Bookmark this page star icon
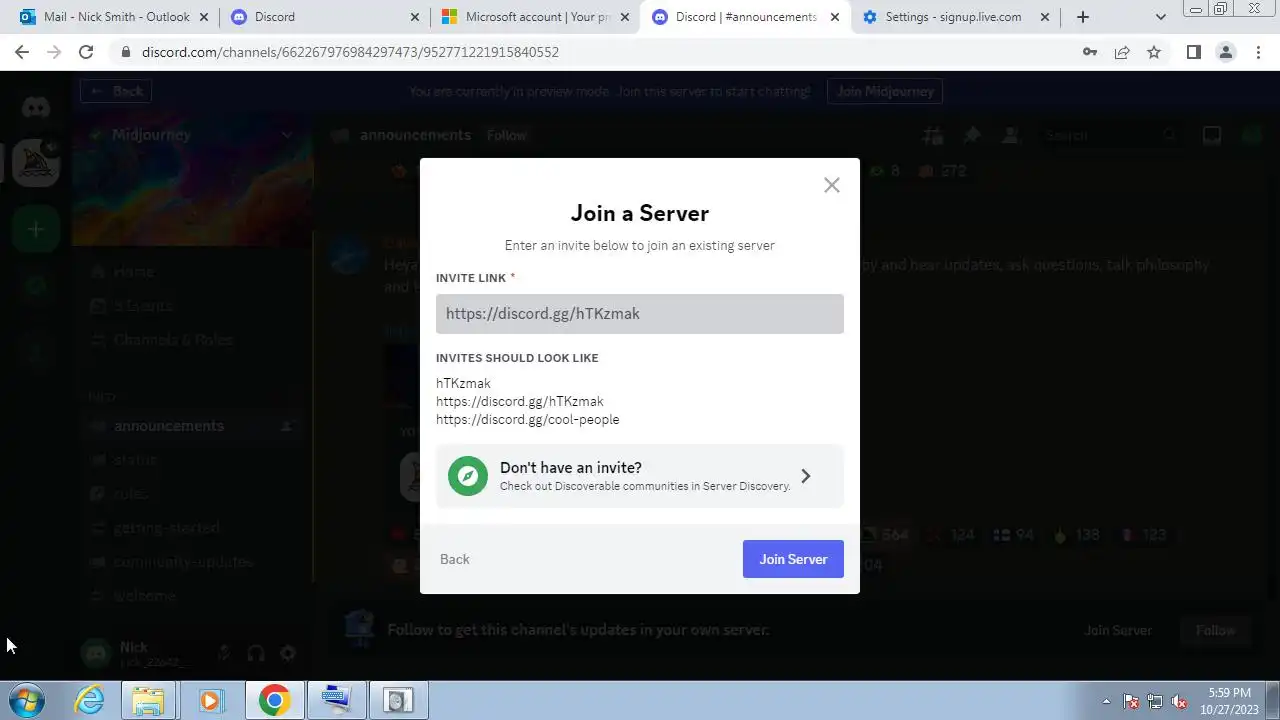Viewport: 1280px width, 720px height. click(1154, 52)
